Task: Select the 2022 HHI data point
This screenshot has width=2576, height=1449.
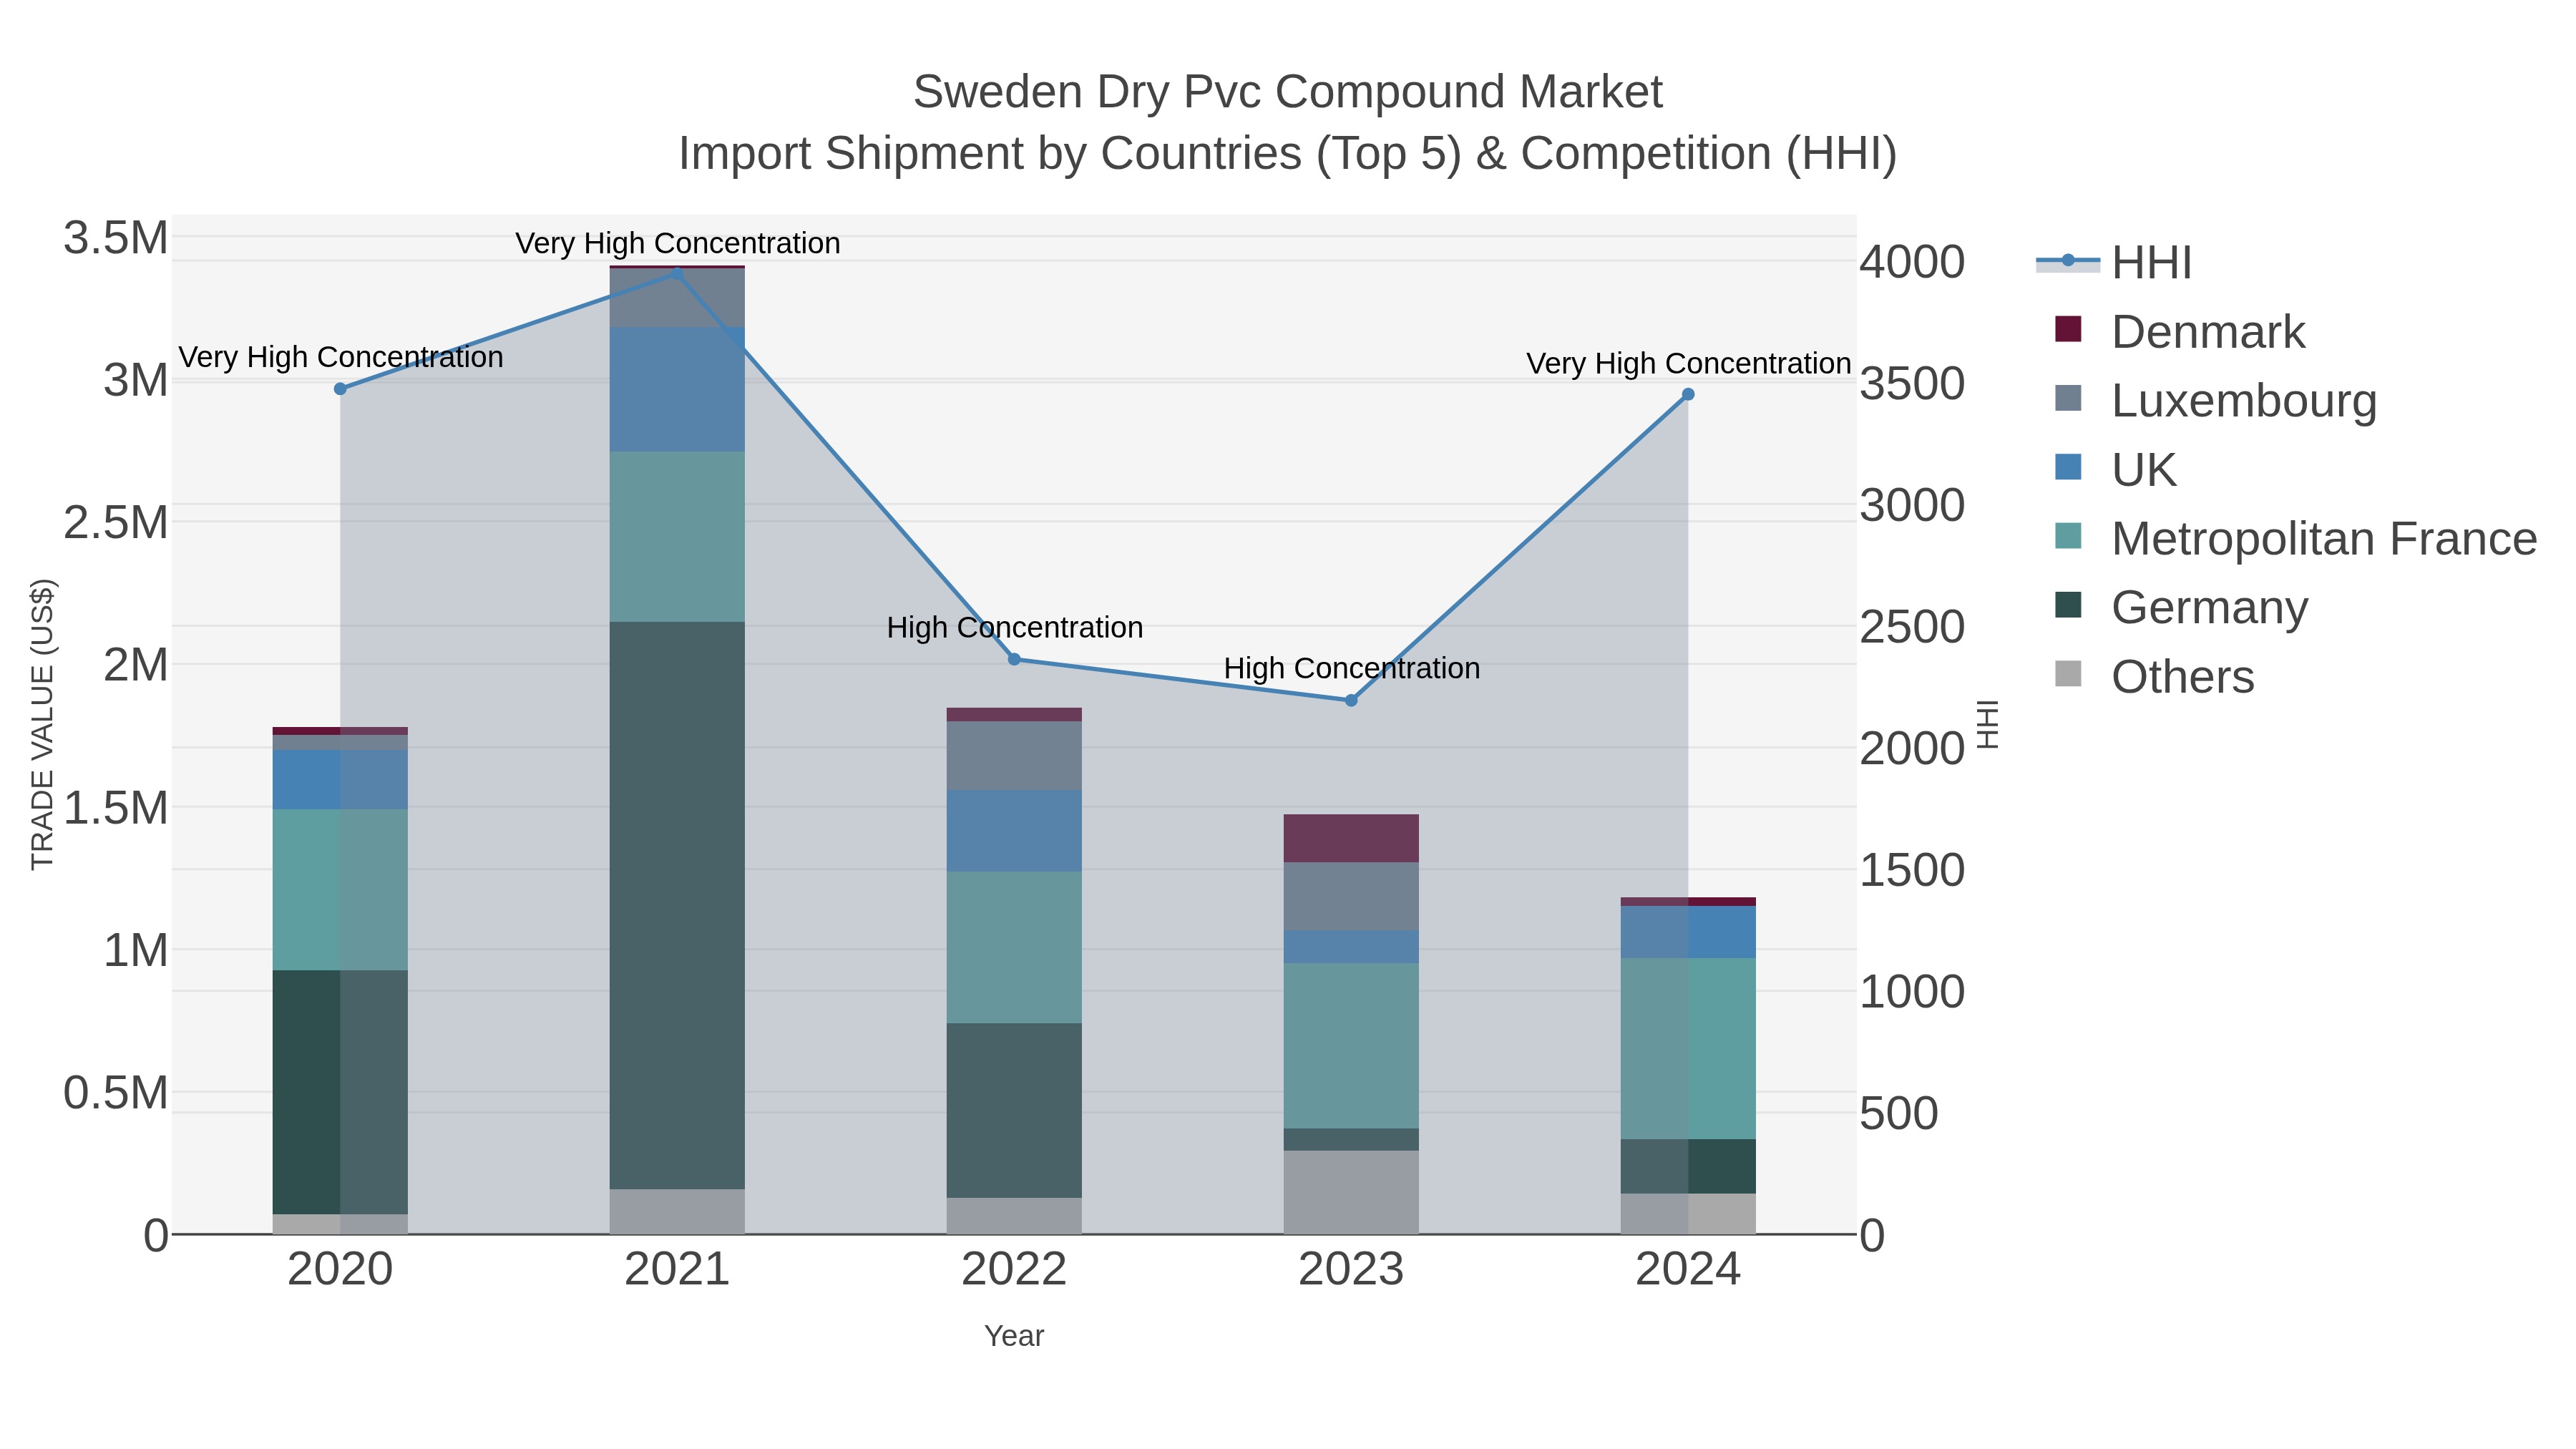Action: click(x=1014, y=659)
